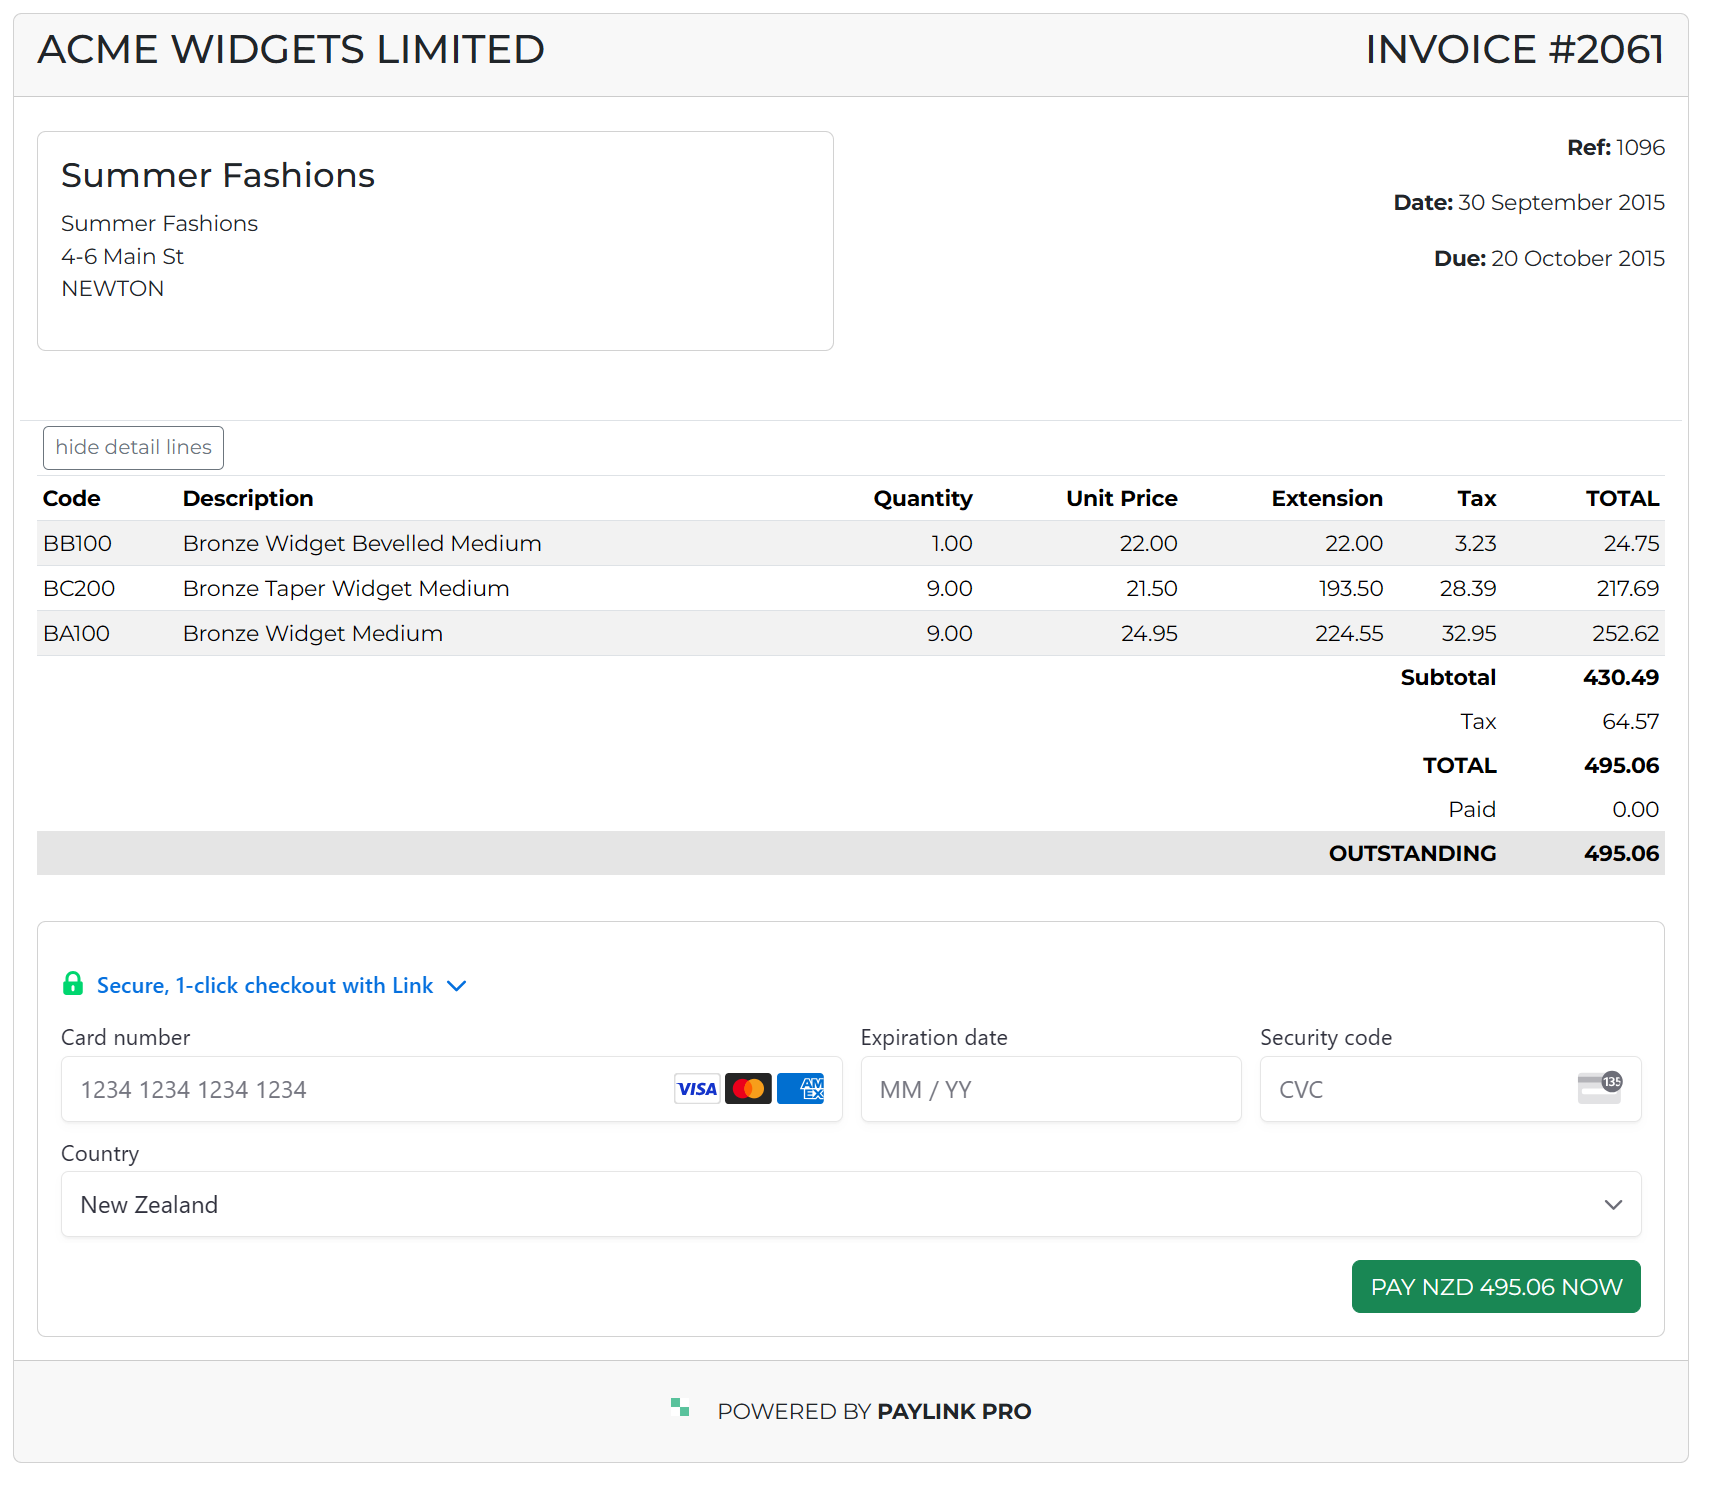Click the Country dropdown arrow

[x=1612, y=1205]
